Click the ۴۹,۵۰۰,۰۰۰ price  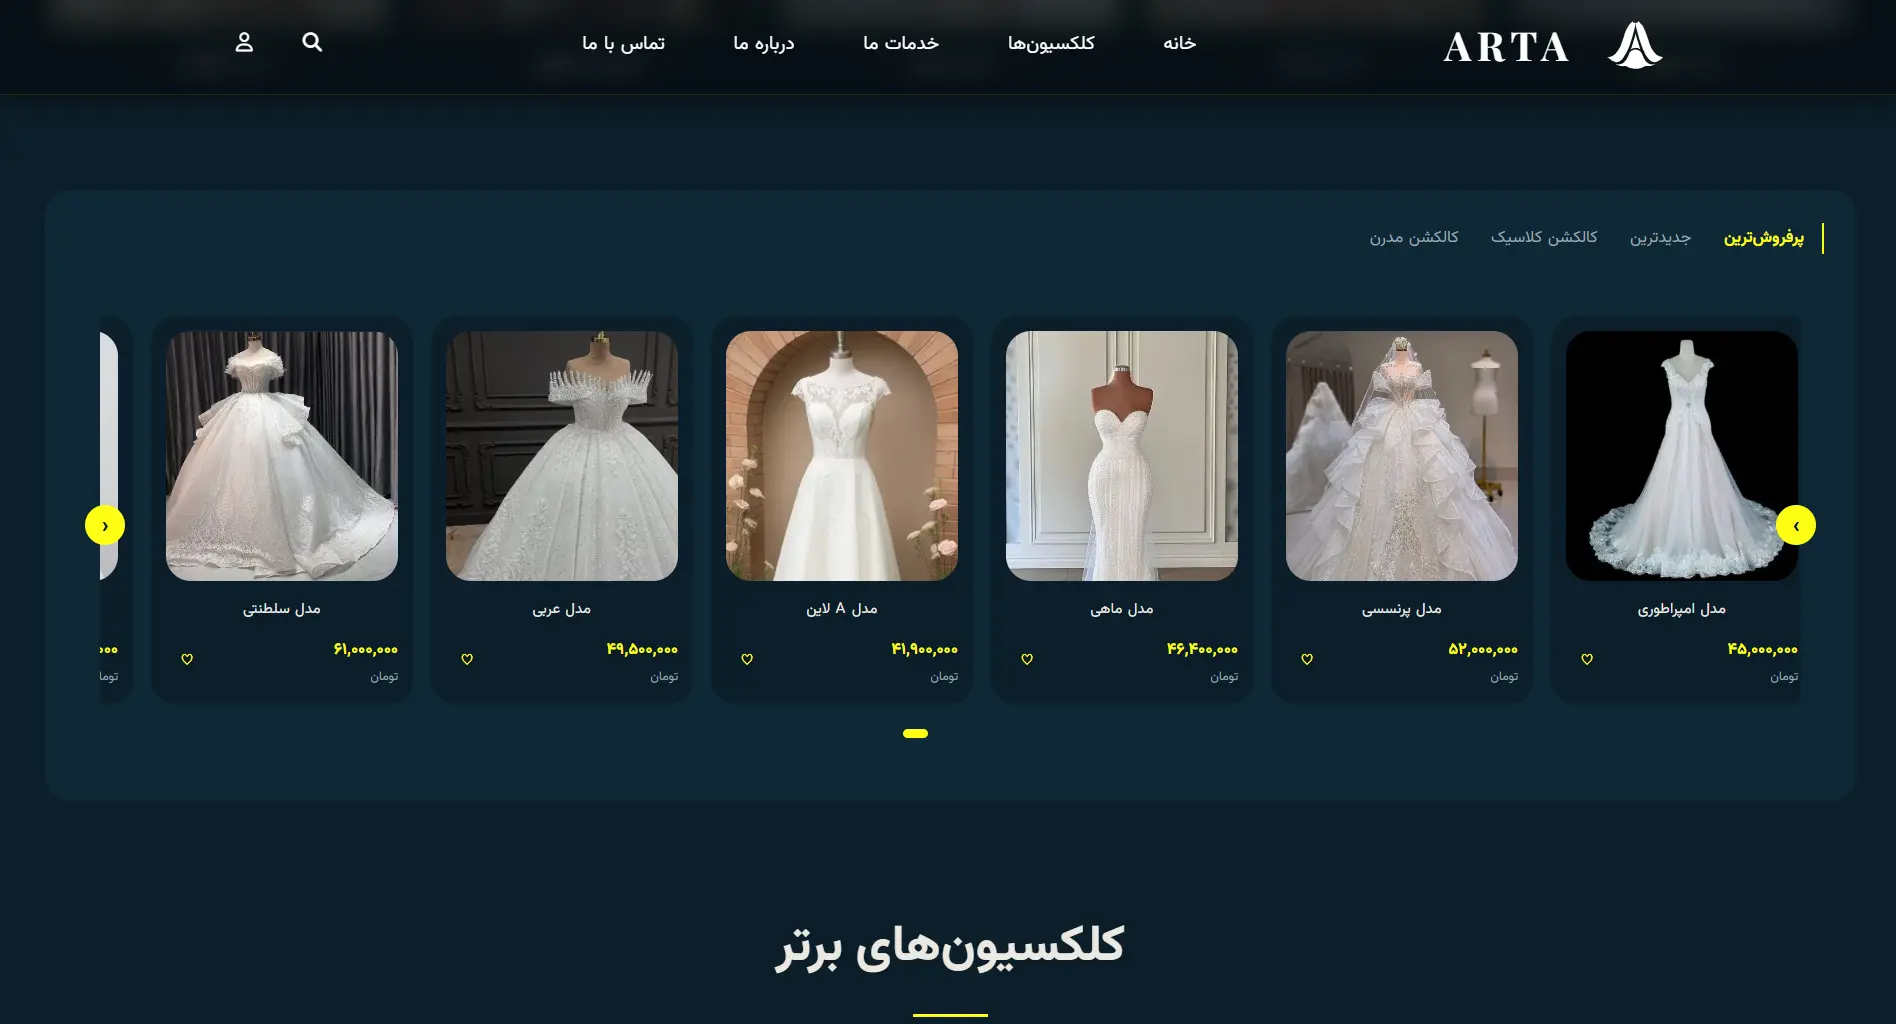(642, 649)
